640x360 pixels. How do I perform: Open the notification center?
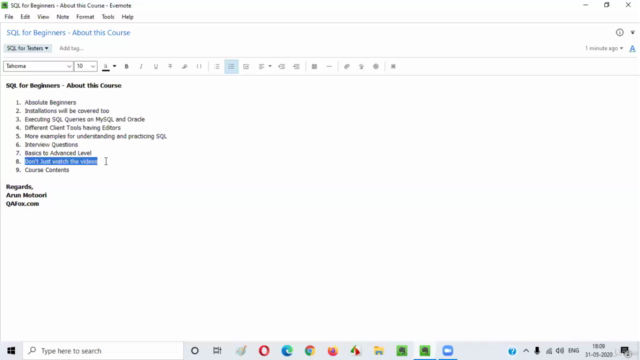tap(625, 351)
